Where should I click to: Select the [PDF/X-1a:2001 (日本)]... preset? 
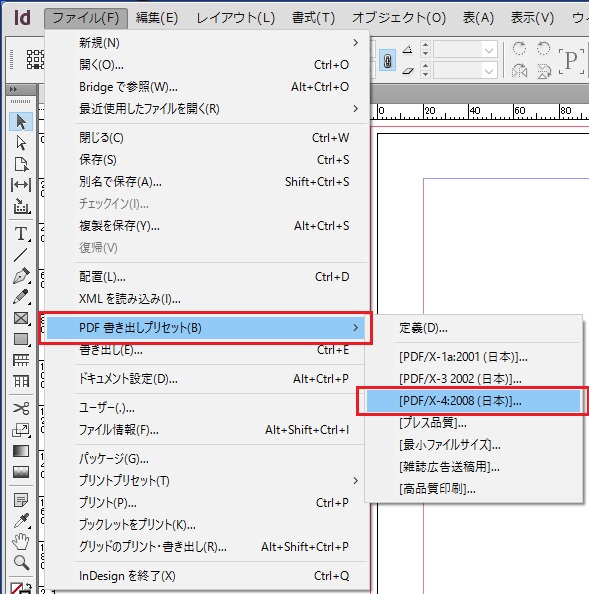click(473, 357)
